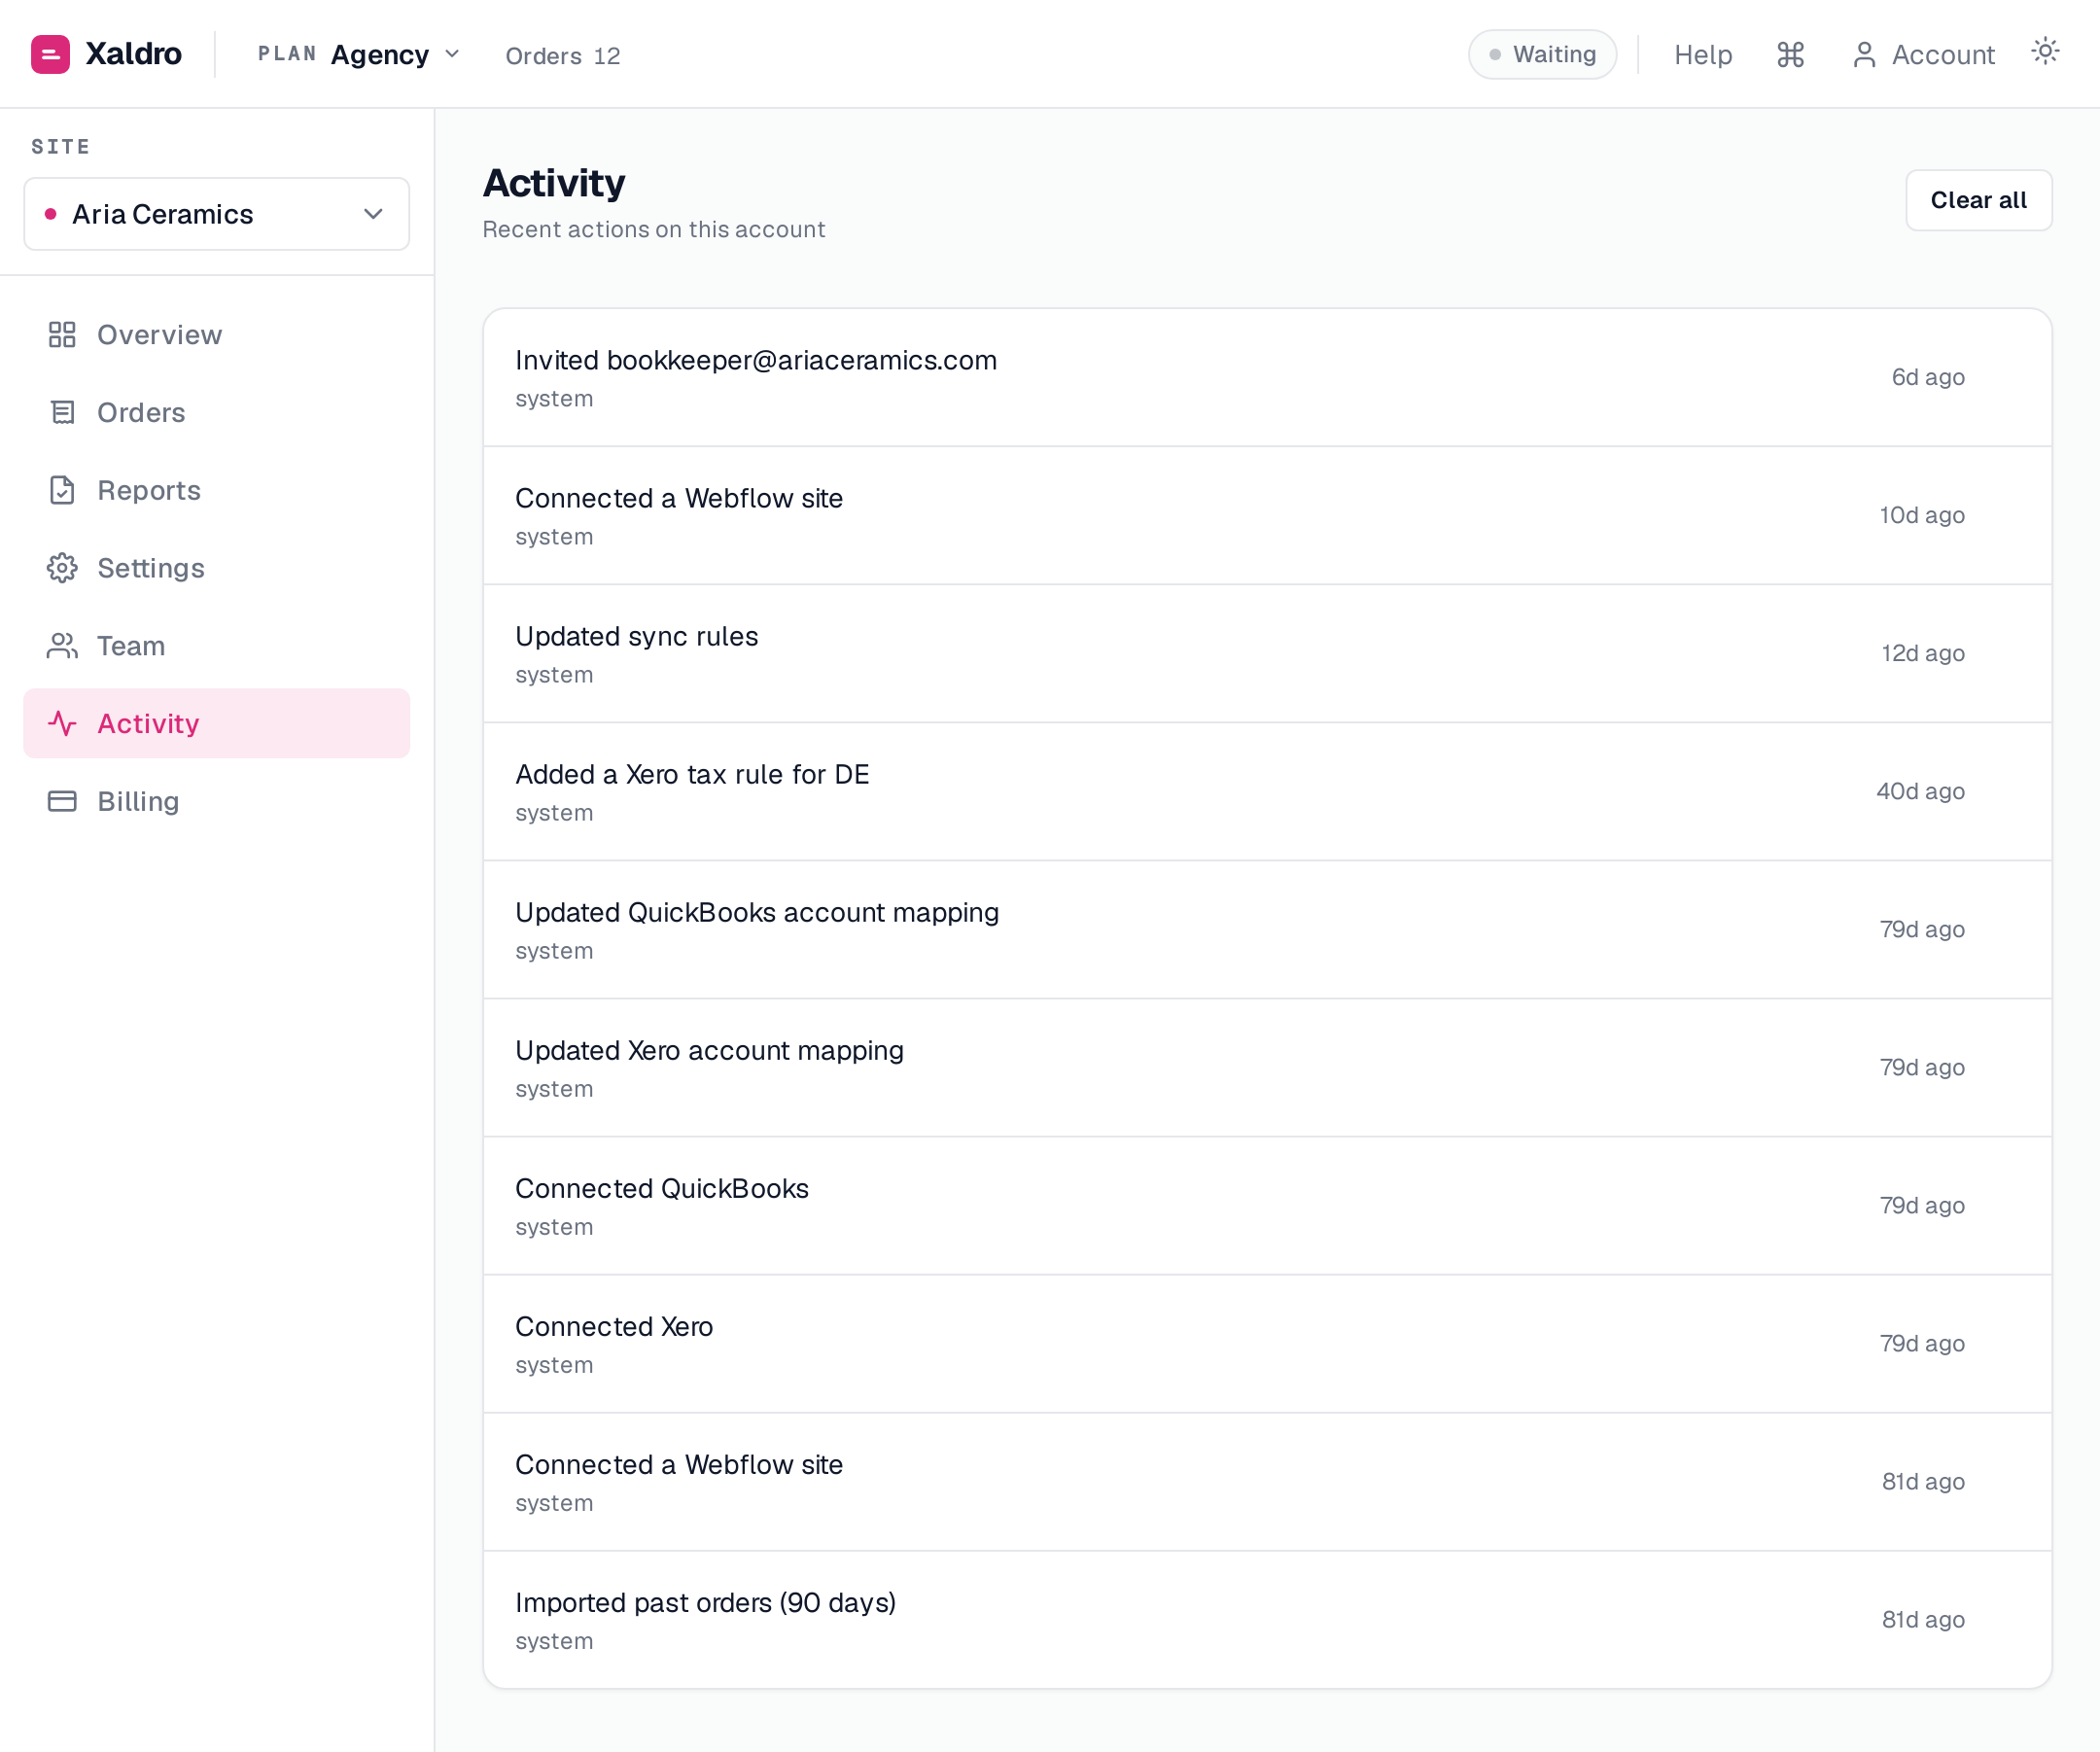The height and width of the screenshot is (1752, 2100).
Task: Select Activity in sidebar
Action: point(217,723)
